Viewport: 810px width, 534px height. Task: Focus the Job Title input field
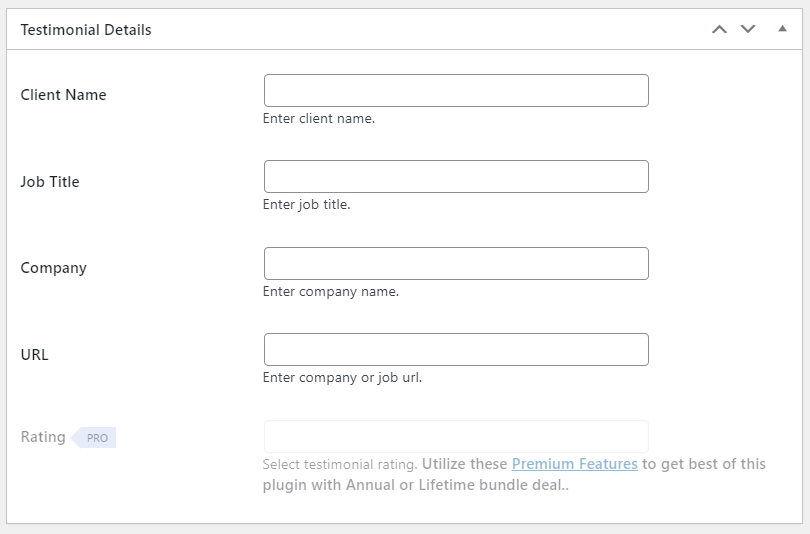[x=456, y=177]
